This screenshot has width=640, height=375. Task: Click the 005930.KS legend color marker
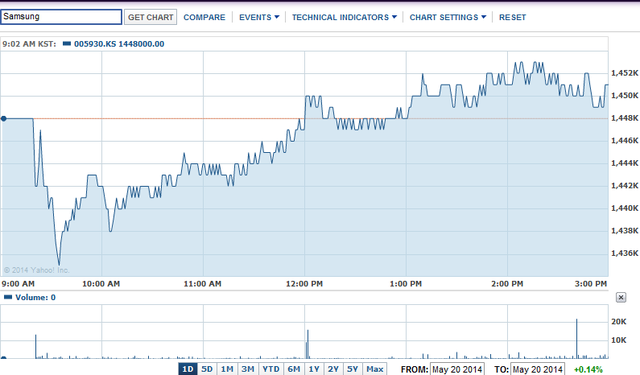pyautogui.click(x=67, y=44)
